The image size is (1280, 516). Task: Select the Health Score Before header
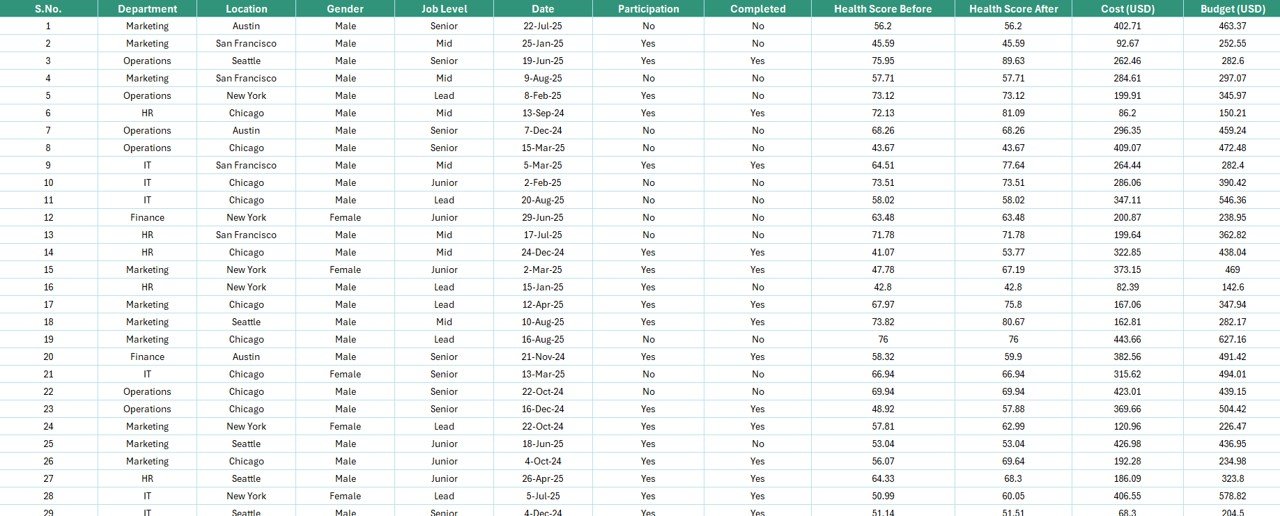883,9
